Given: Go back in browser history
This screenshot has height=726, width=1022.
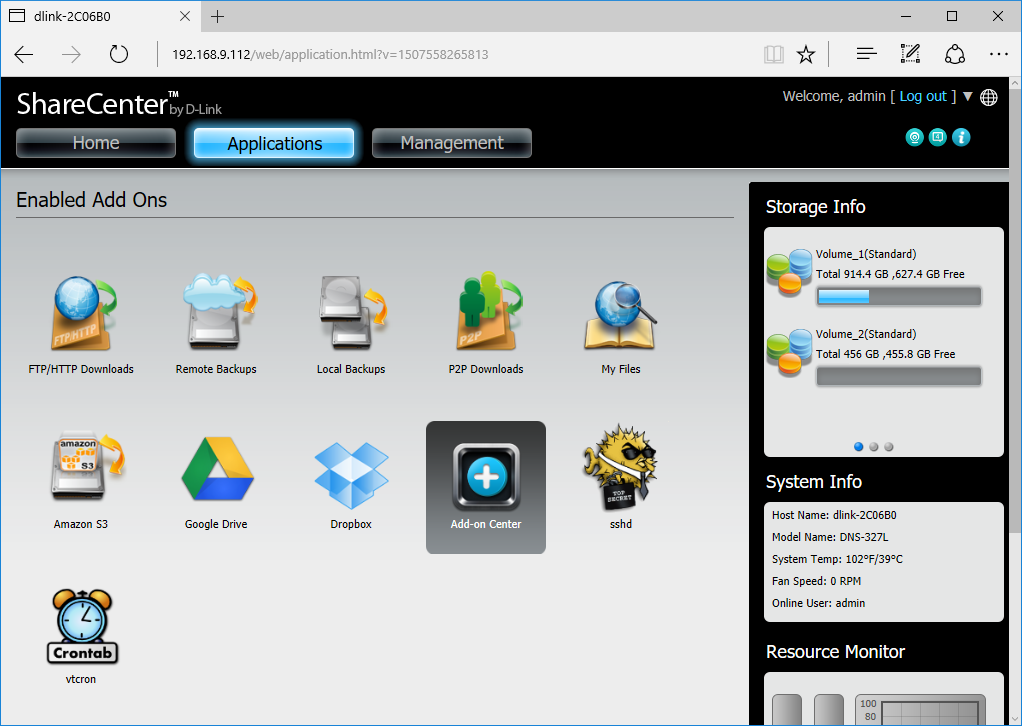Looking at the screenshot, I should point(23,54).
